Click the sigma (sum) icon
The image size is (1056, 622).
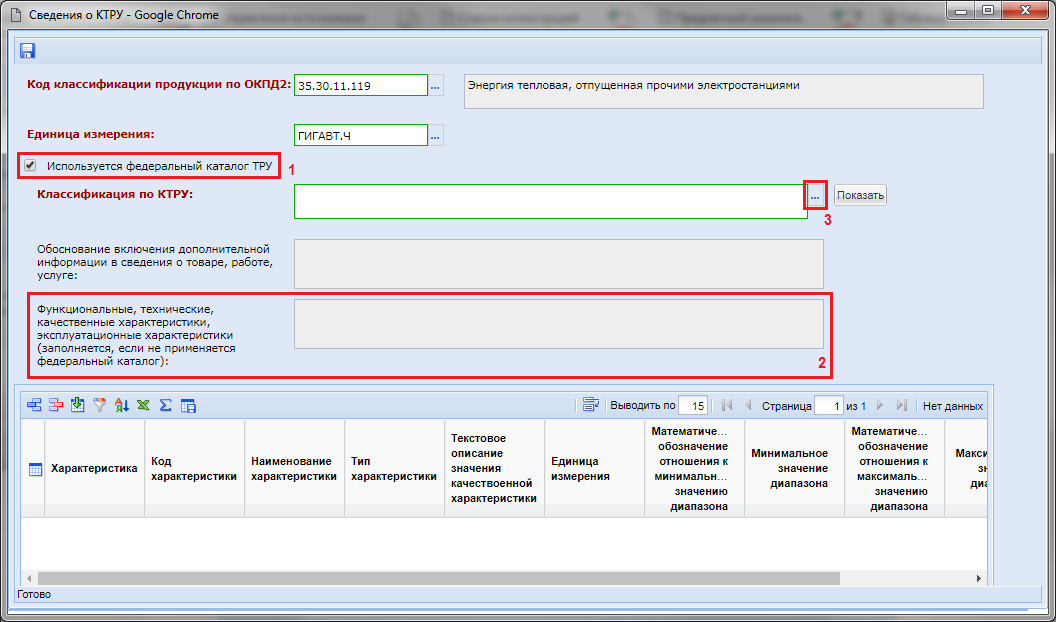(x=165, y=405)
